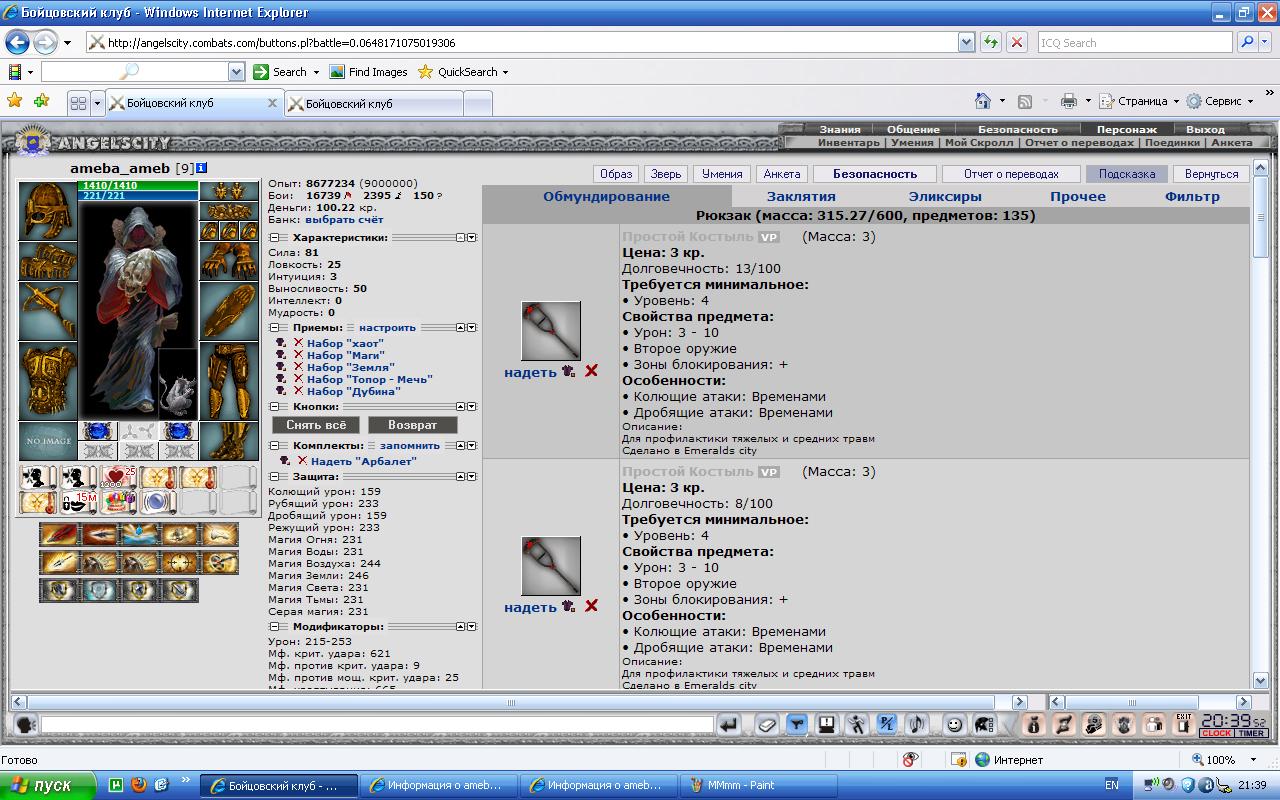Switch to CLOCK mode
The image size is (1280, 800).
click(1217, 733)
